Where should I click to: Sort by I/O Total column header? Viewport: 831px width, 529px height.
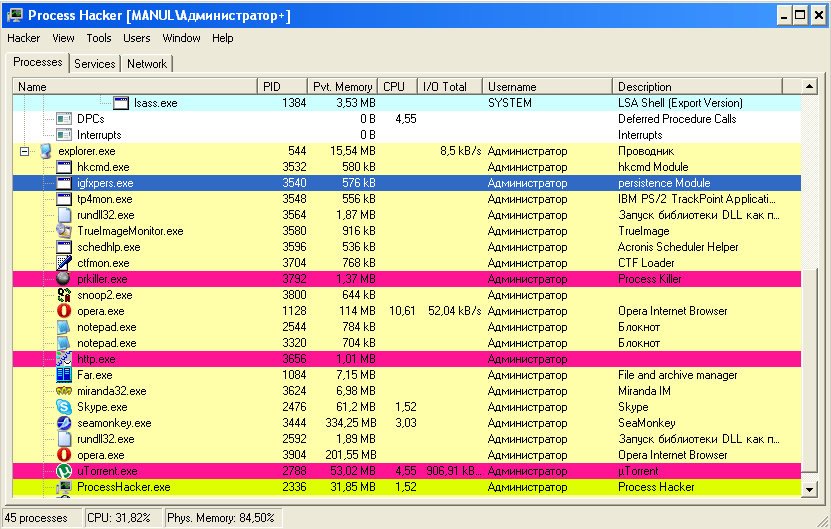tap(450, 86)
